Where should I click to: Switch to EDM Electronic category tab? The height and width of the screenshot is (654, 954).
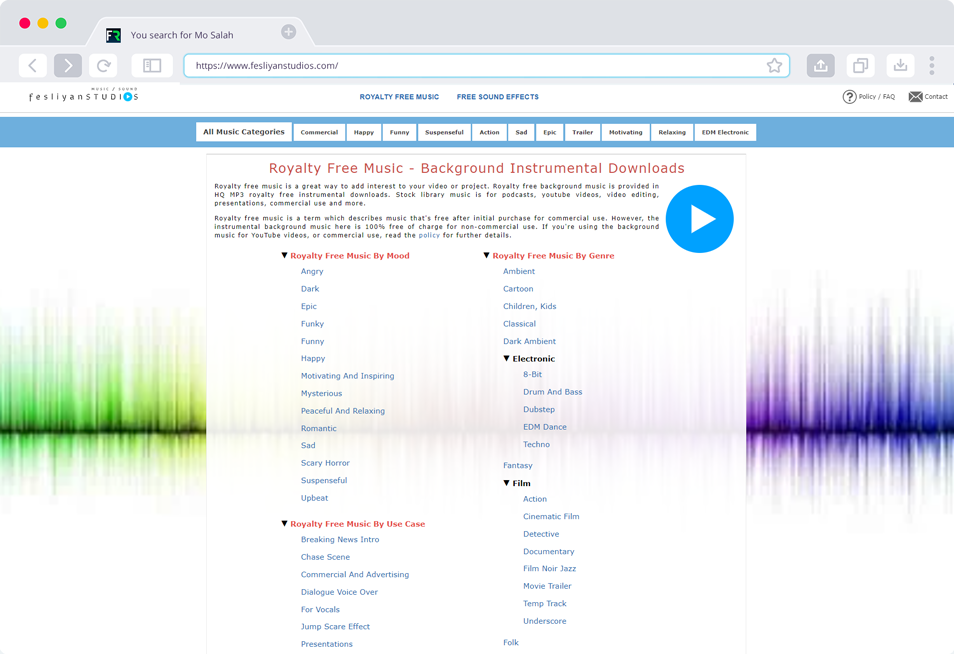tap(724, 132)
